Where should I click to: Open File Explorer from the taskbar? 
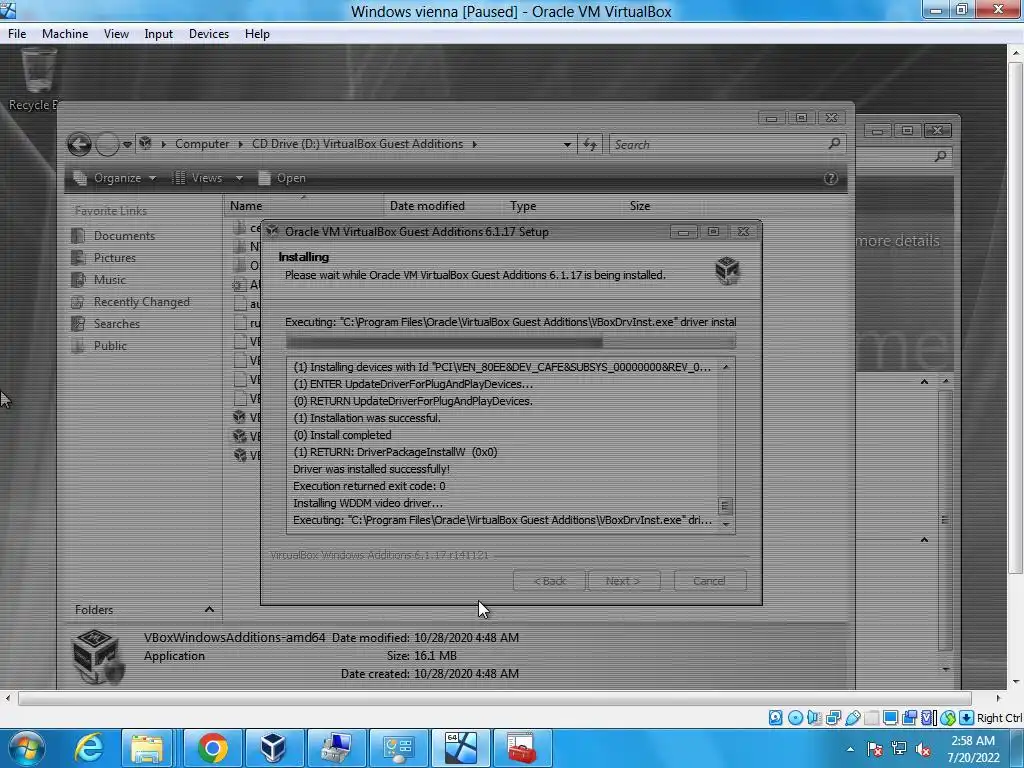[147, 748]
